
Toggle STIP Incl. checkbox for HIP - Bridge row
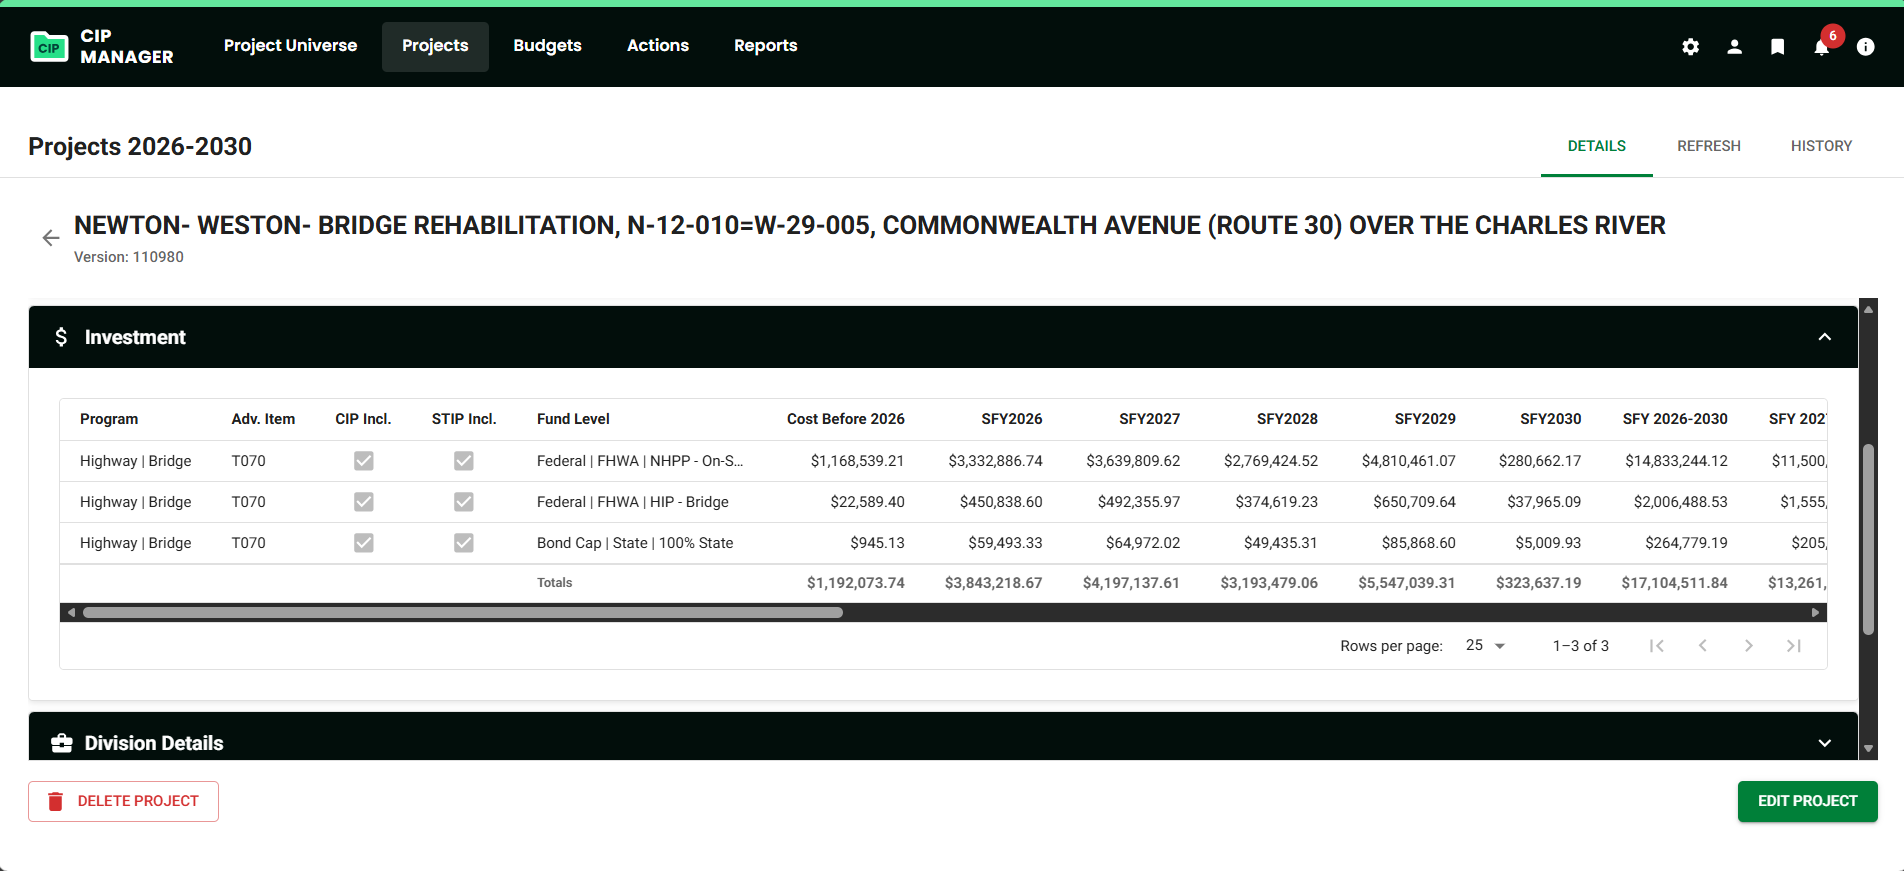pos(463,502)
